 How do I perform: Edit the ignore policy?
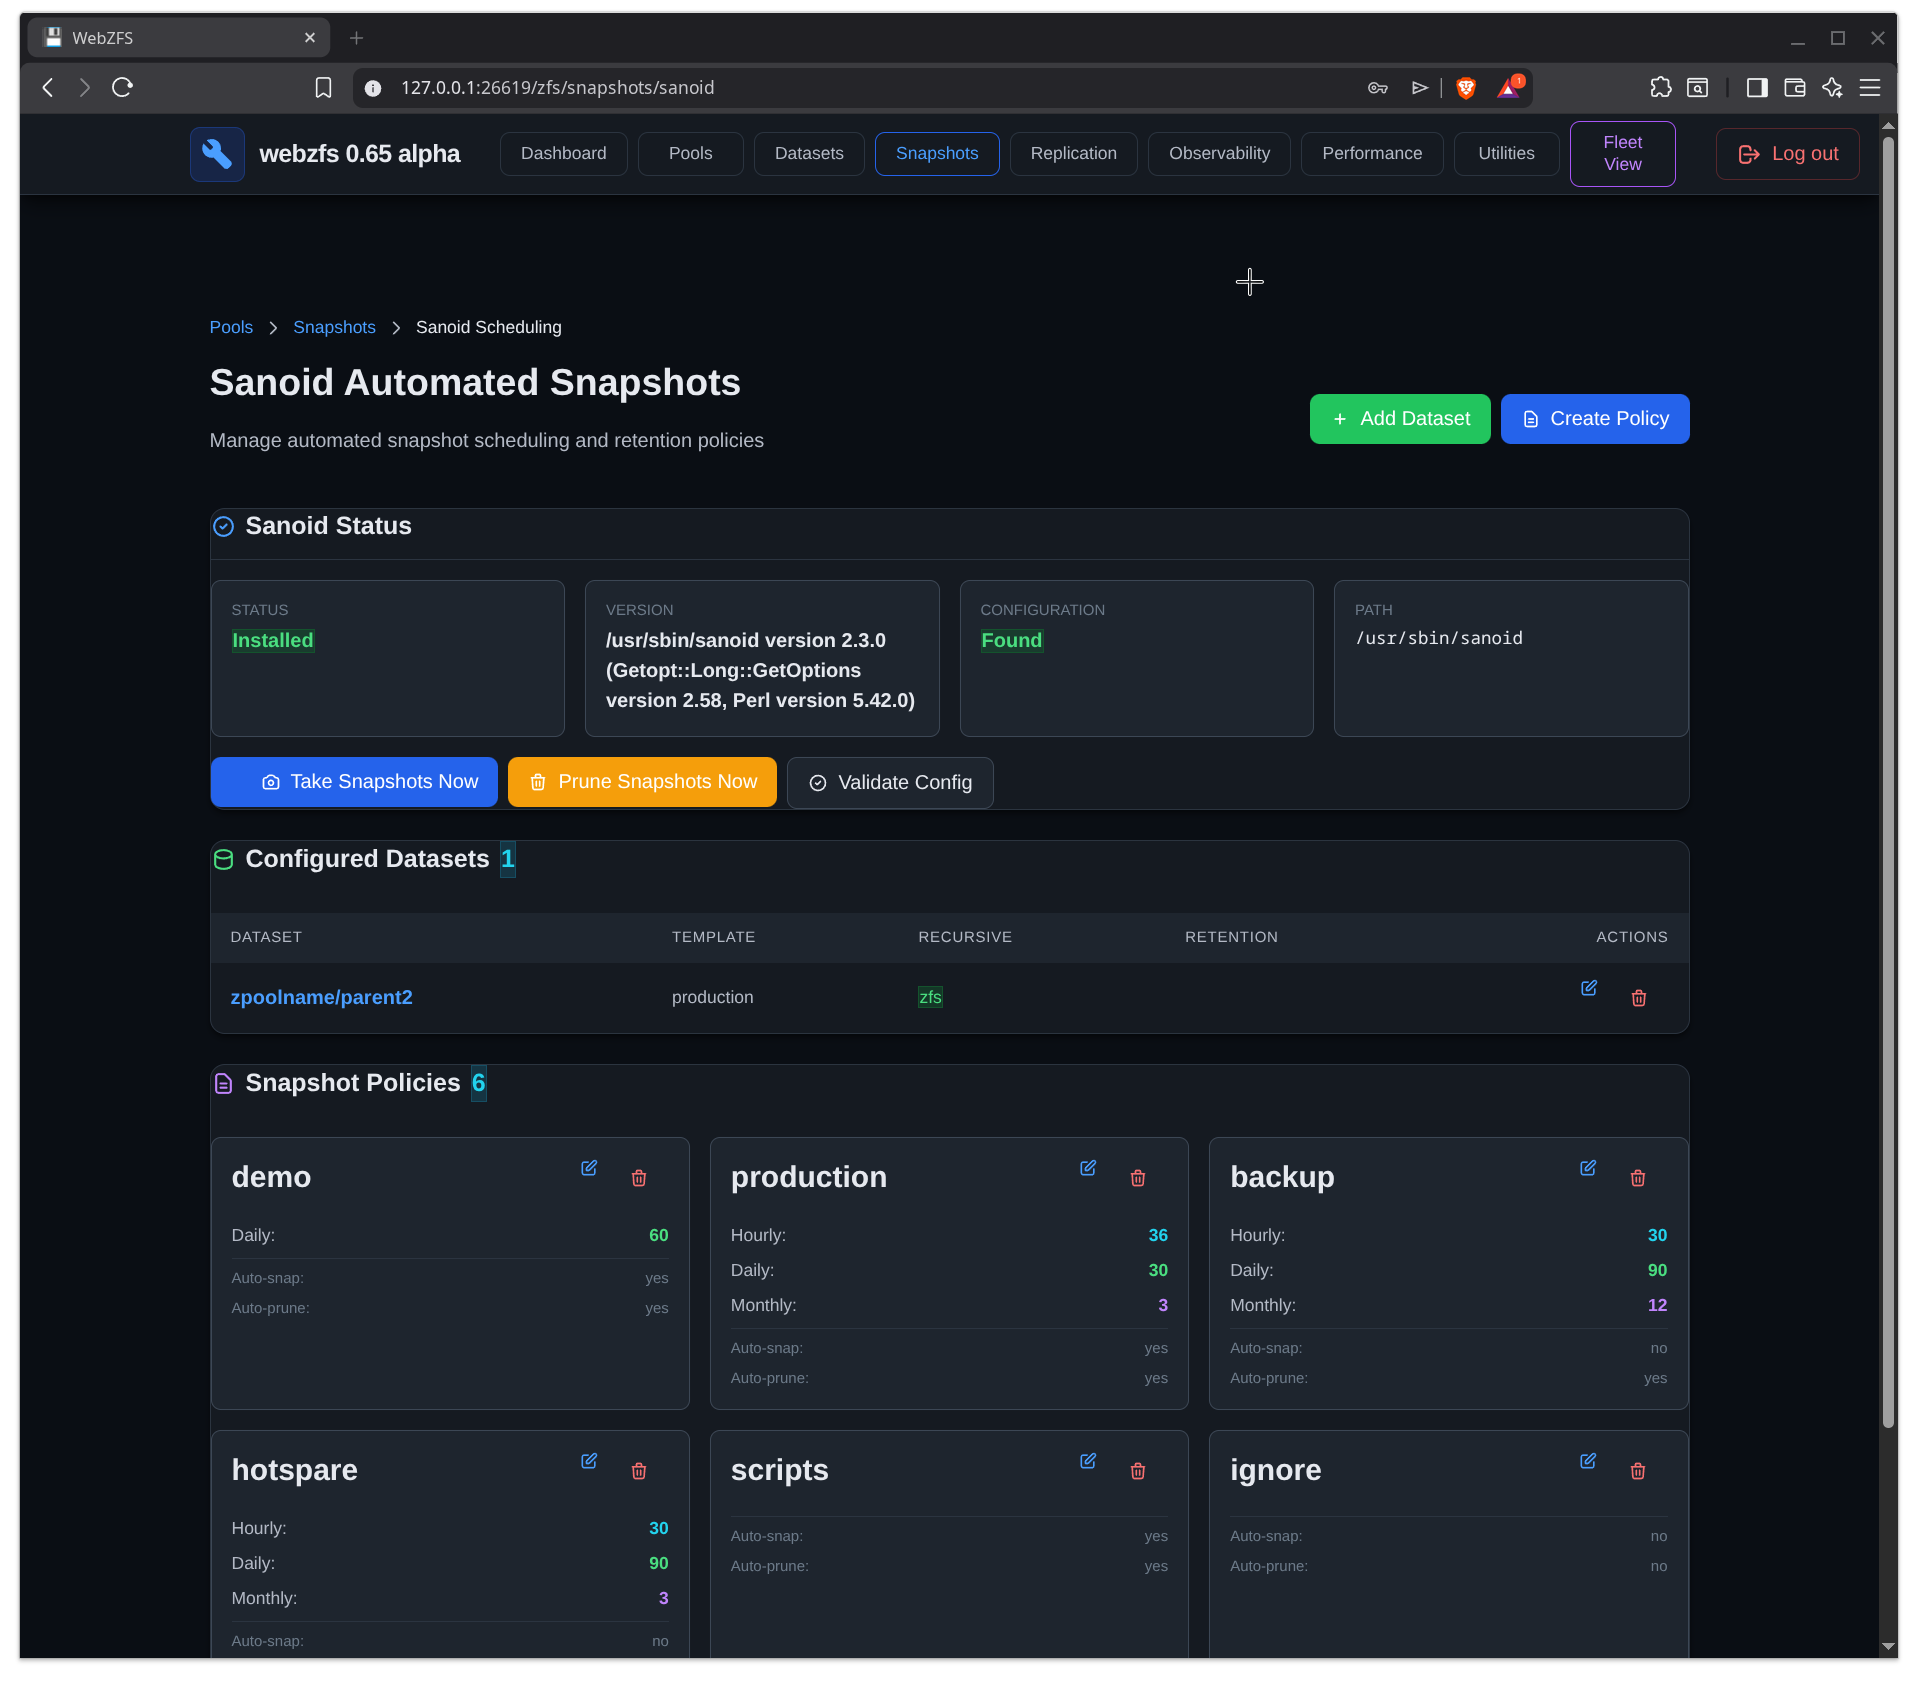(1588, 1461)
